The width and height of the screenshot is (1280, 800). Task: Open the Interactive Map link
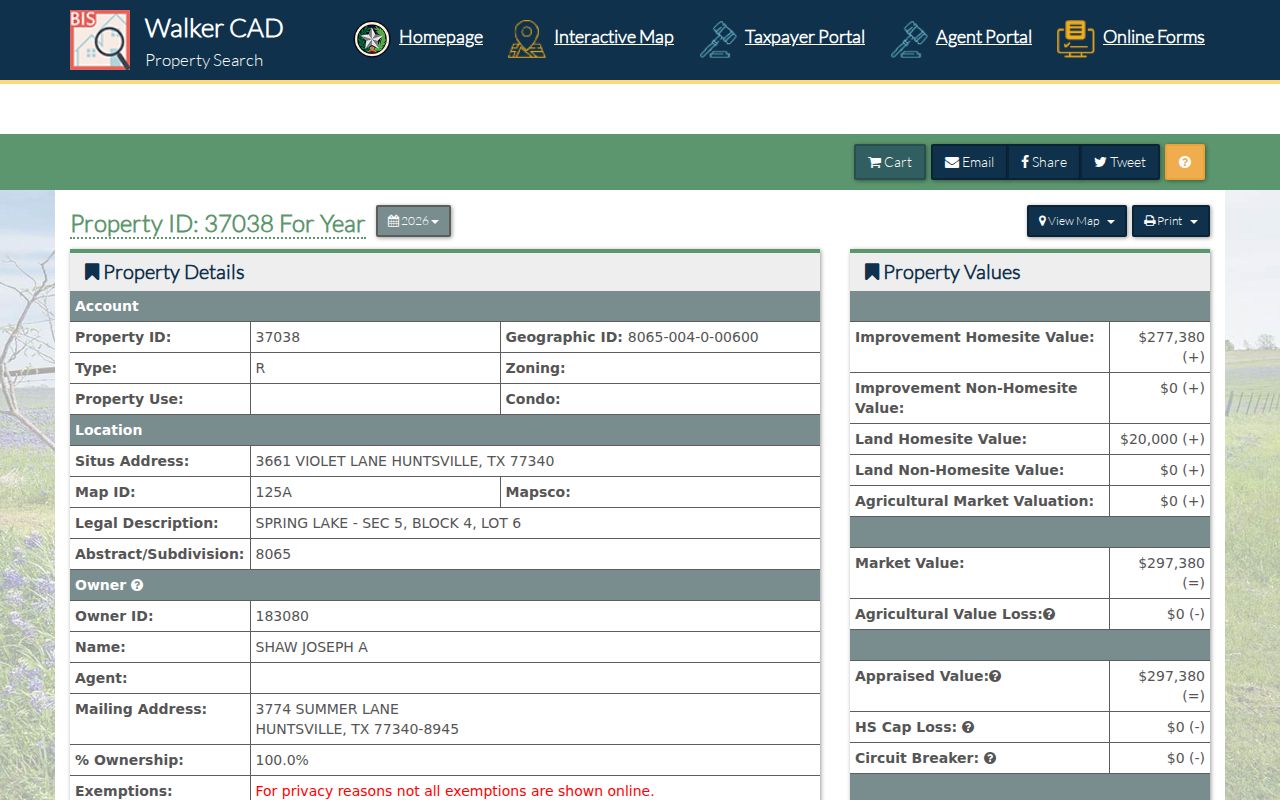tap(614, 37)
